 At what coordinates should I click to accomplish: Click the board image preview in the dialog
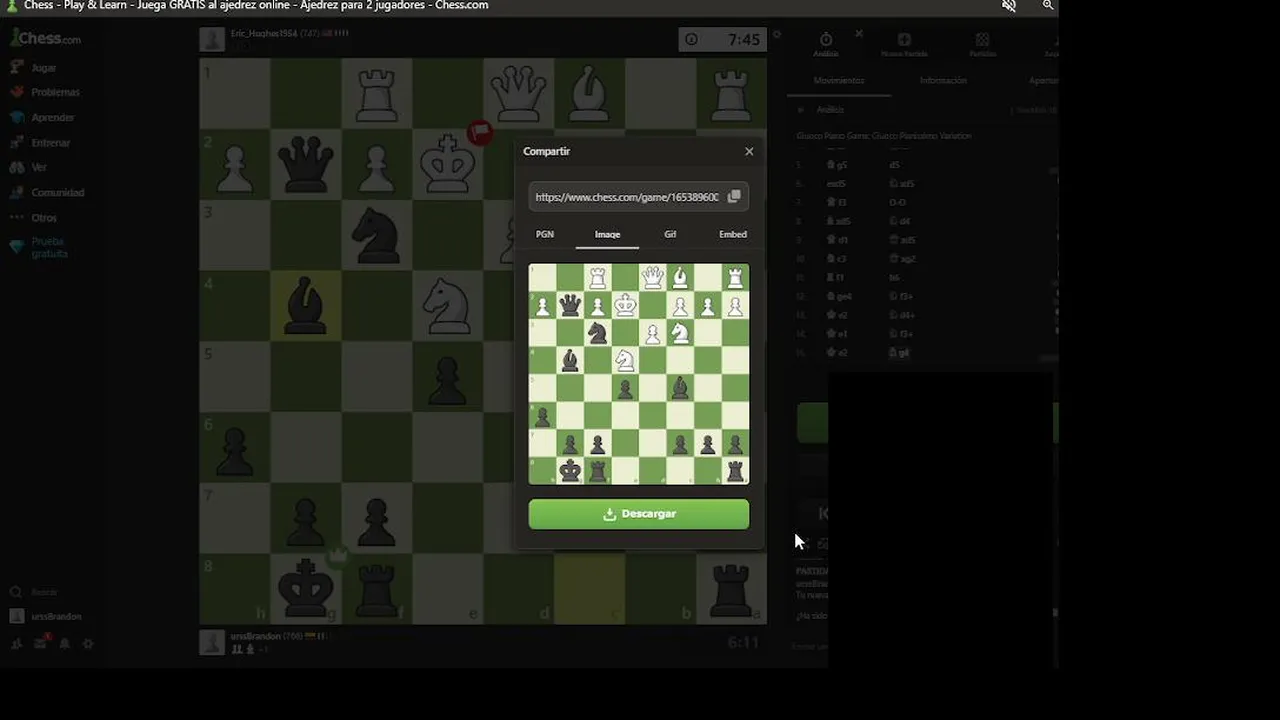click(x=638, y=374)
